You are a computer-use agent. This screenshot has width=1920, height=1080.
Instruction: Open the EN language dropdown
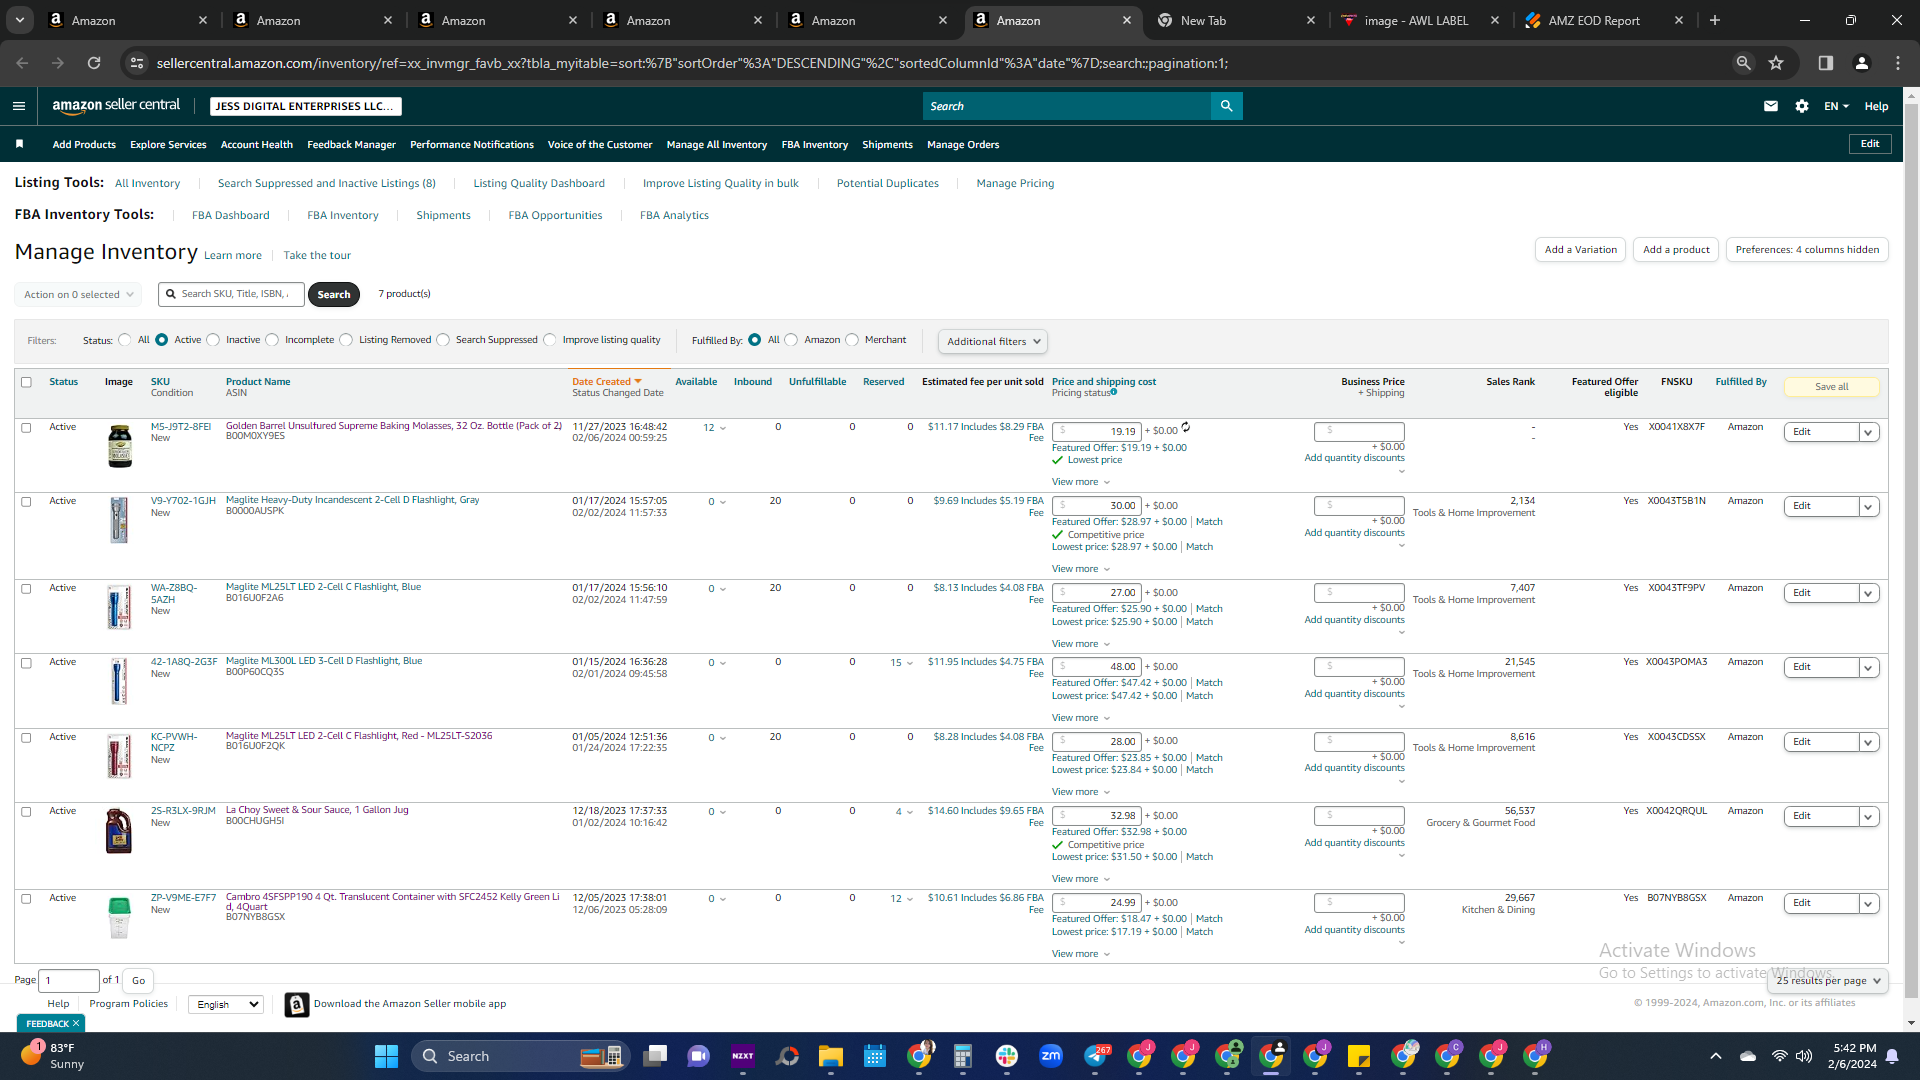1837,106
